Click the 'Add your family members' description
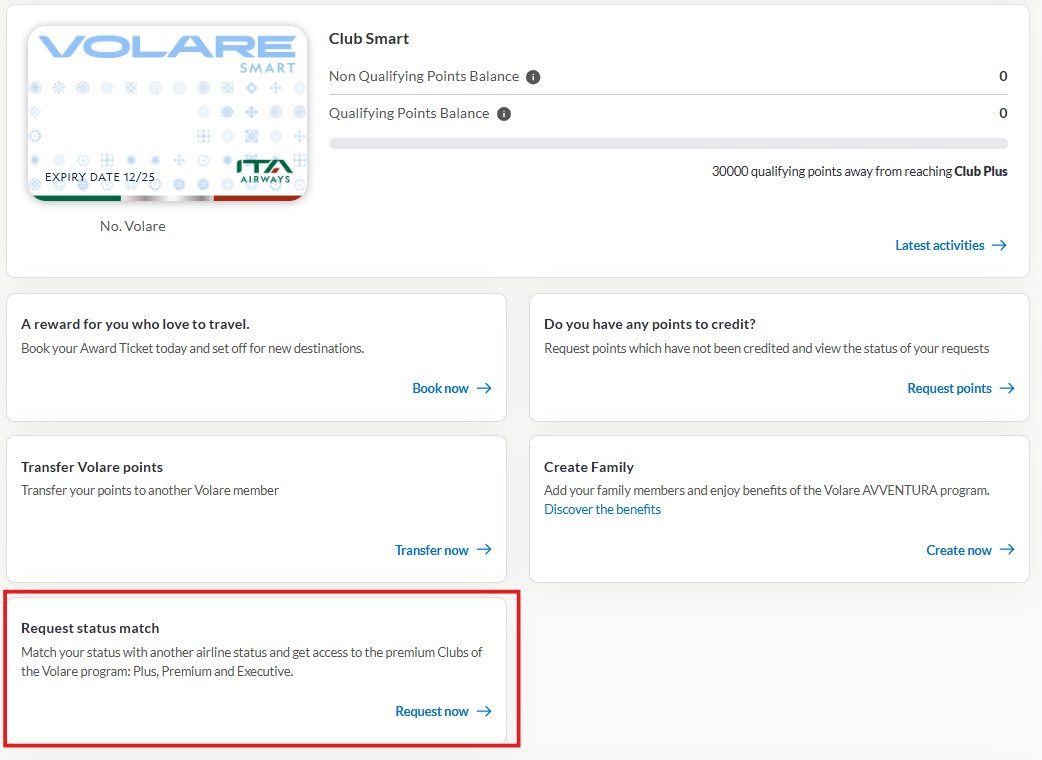Viewport: 1042px width, 760px height. [x=767, y=490]
